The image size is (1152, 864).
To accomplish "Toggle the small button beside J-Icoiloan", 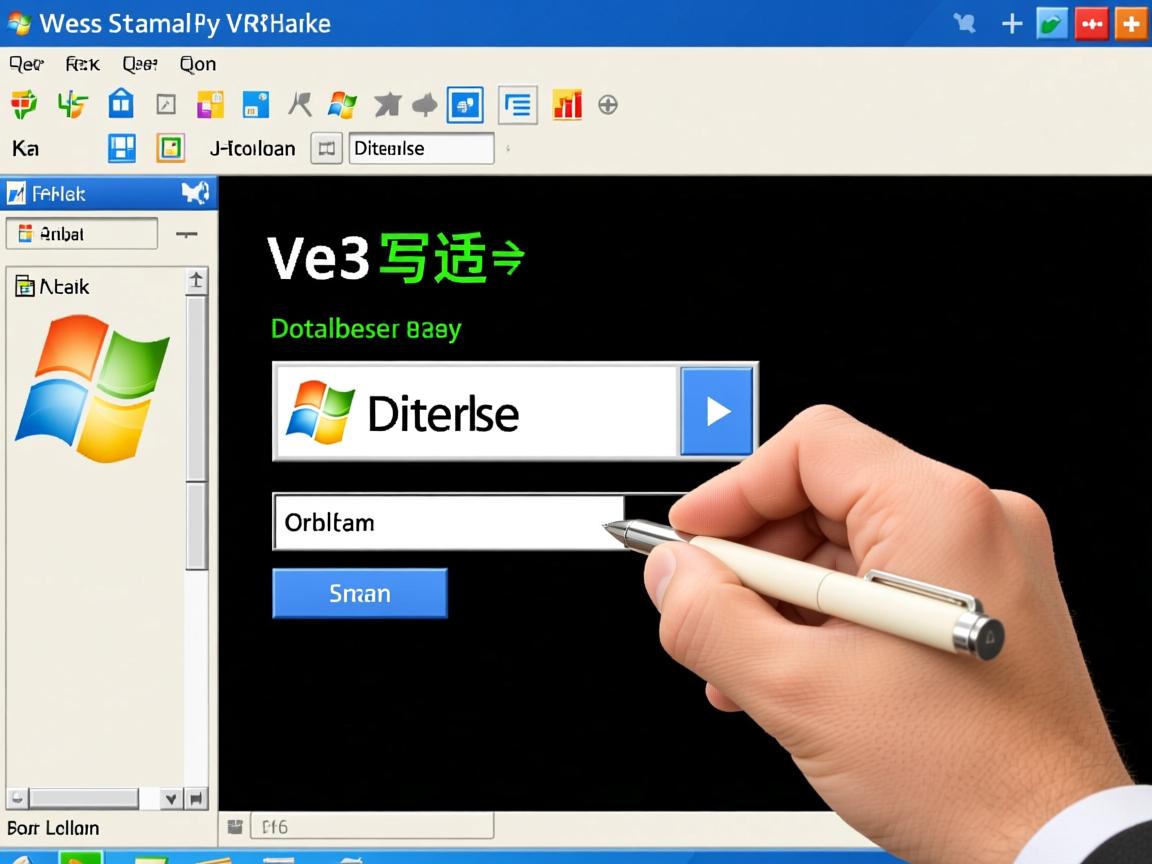I will pyautogui.click(x=326, y=149).
